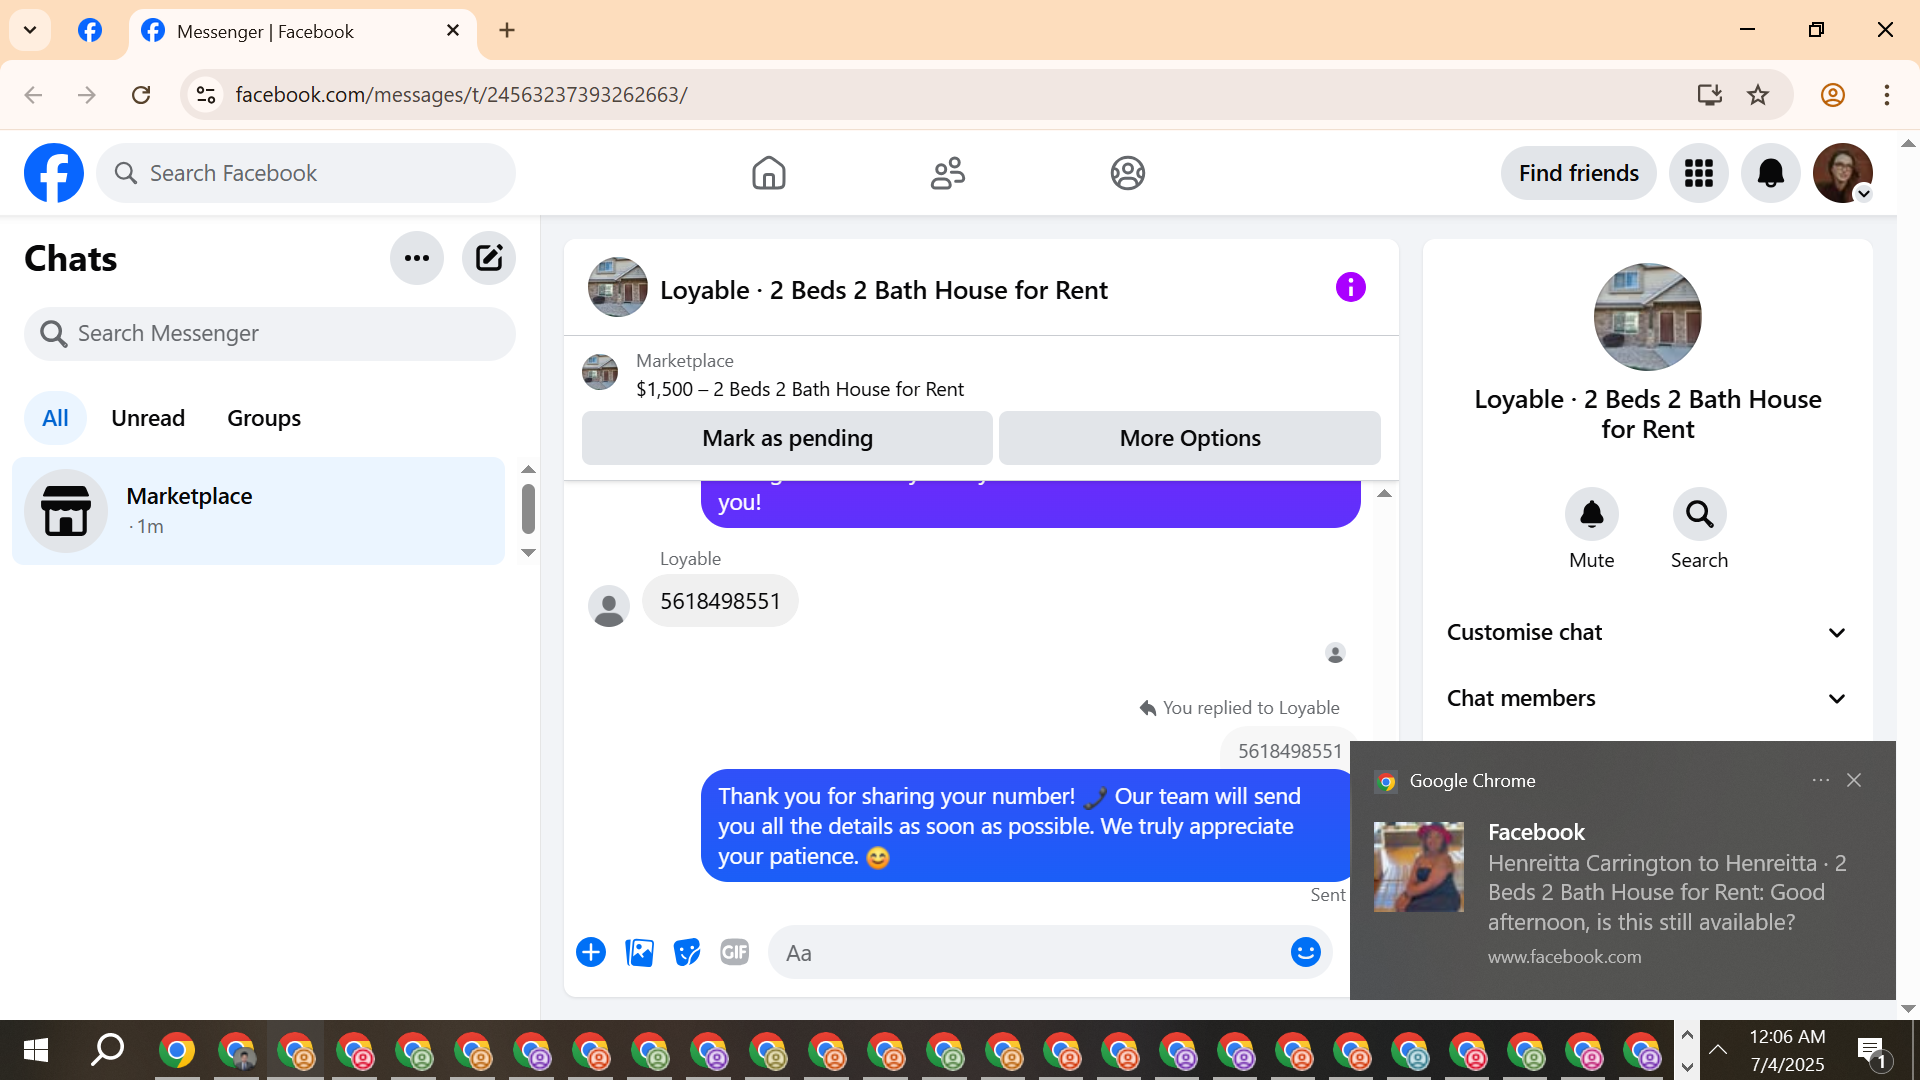Switch to the Groups chats tab

[264, 418]
